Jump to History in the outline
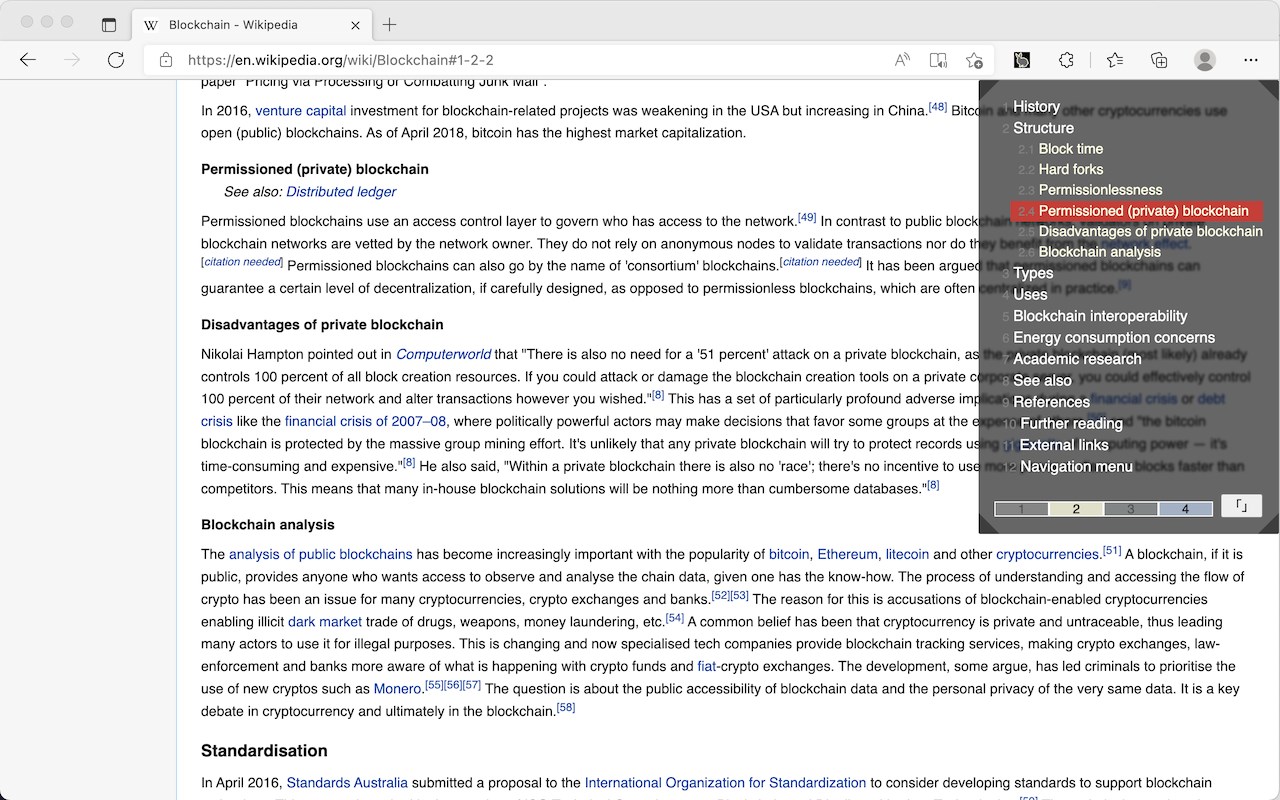 1036,106
